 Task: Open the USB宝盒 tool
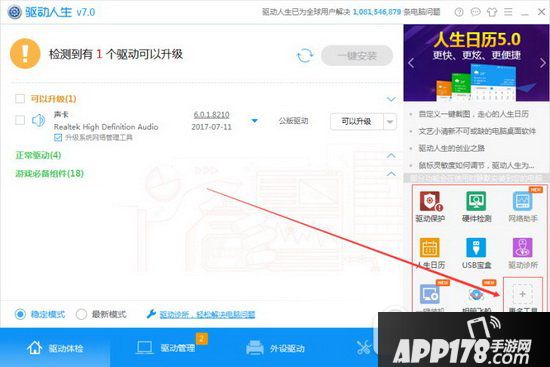[x=476, y=253]
